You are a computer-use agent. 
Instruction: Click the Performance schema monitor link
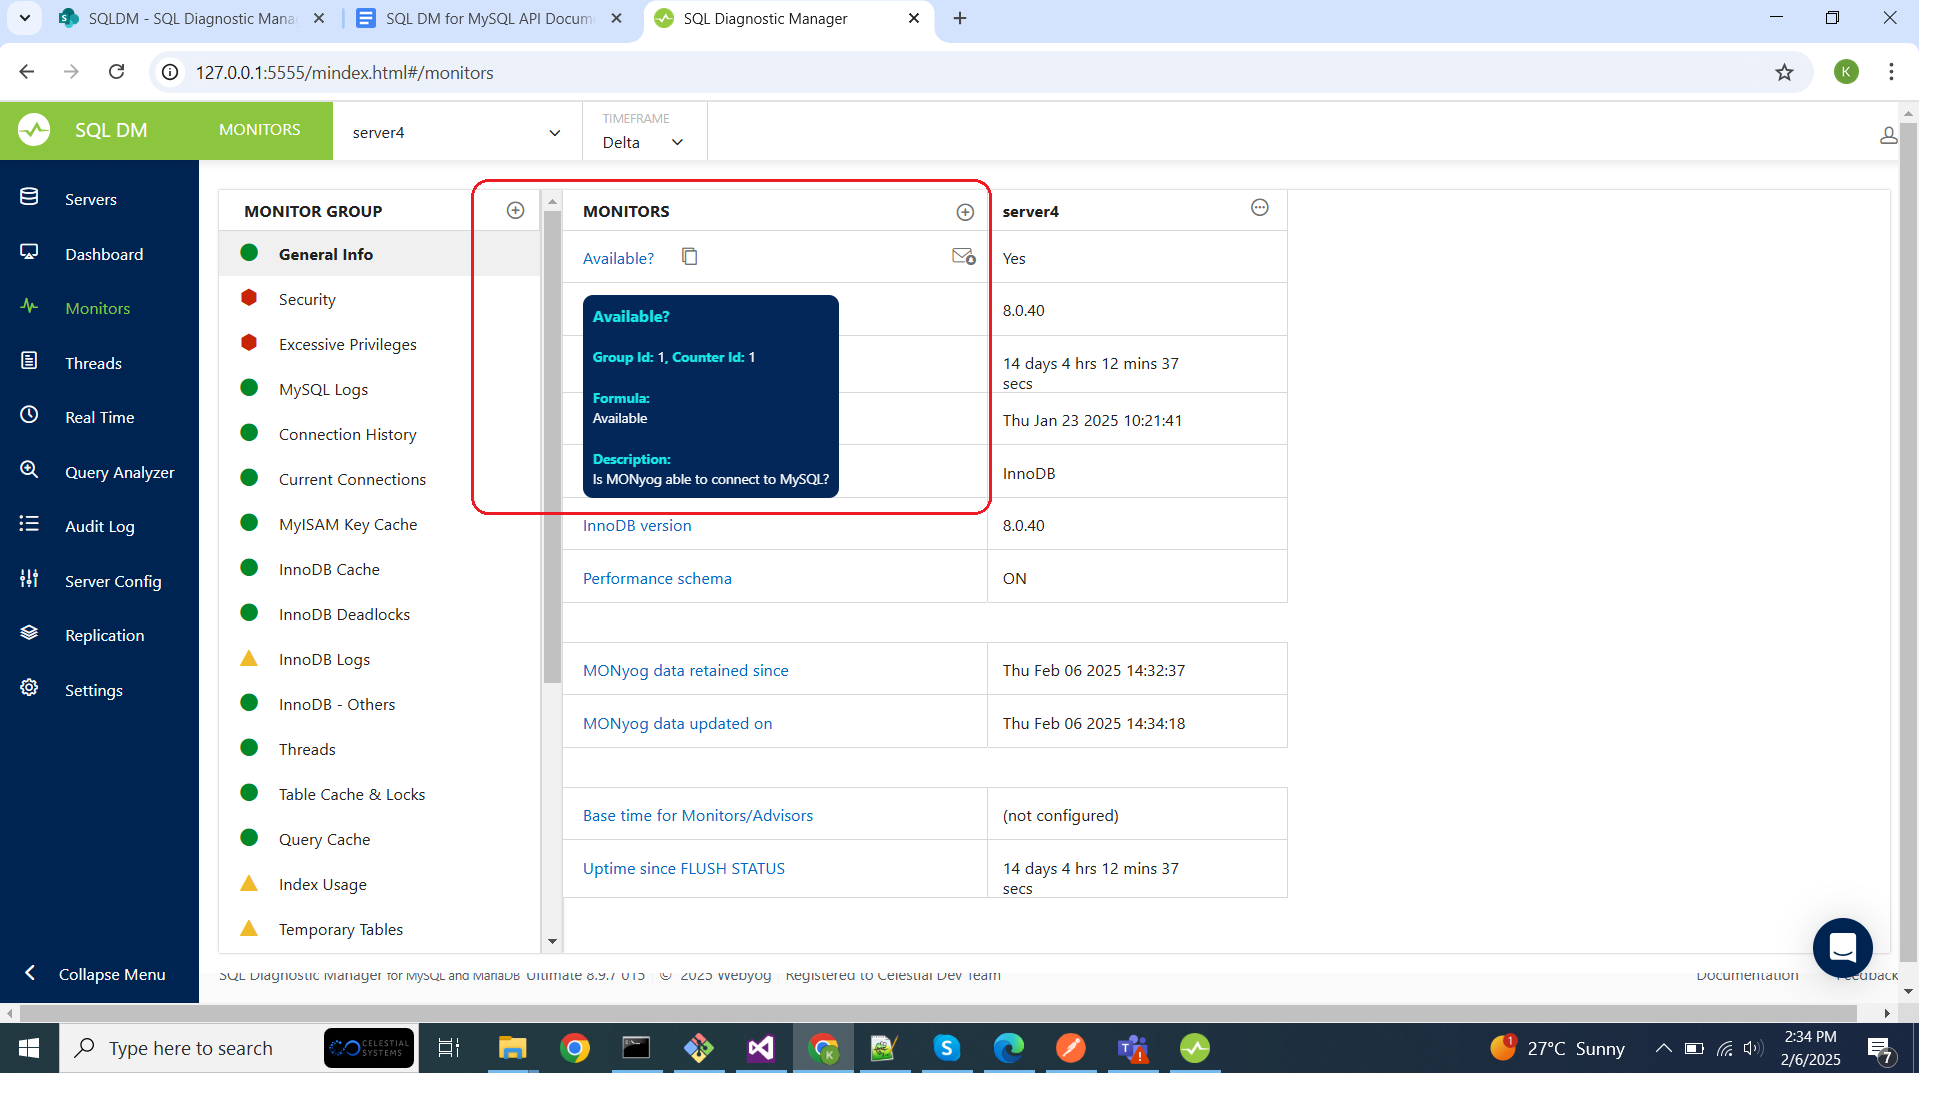tap(657, 578)
